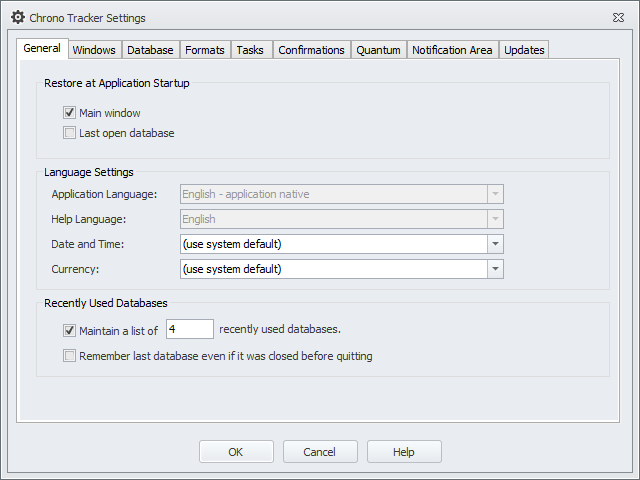Viewport: 640px width, 480px height.
Task: Click the Help Language: label
Action: tap(89, 219)
